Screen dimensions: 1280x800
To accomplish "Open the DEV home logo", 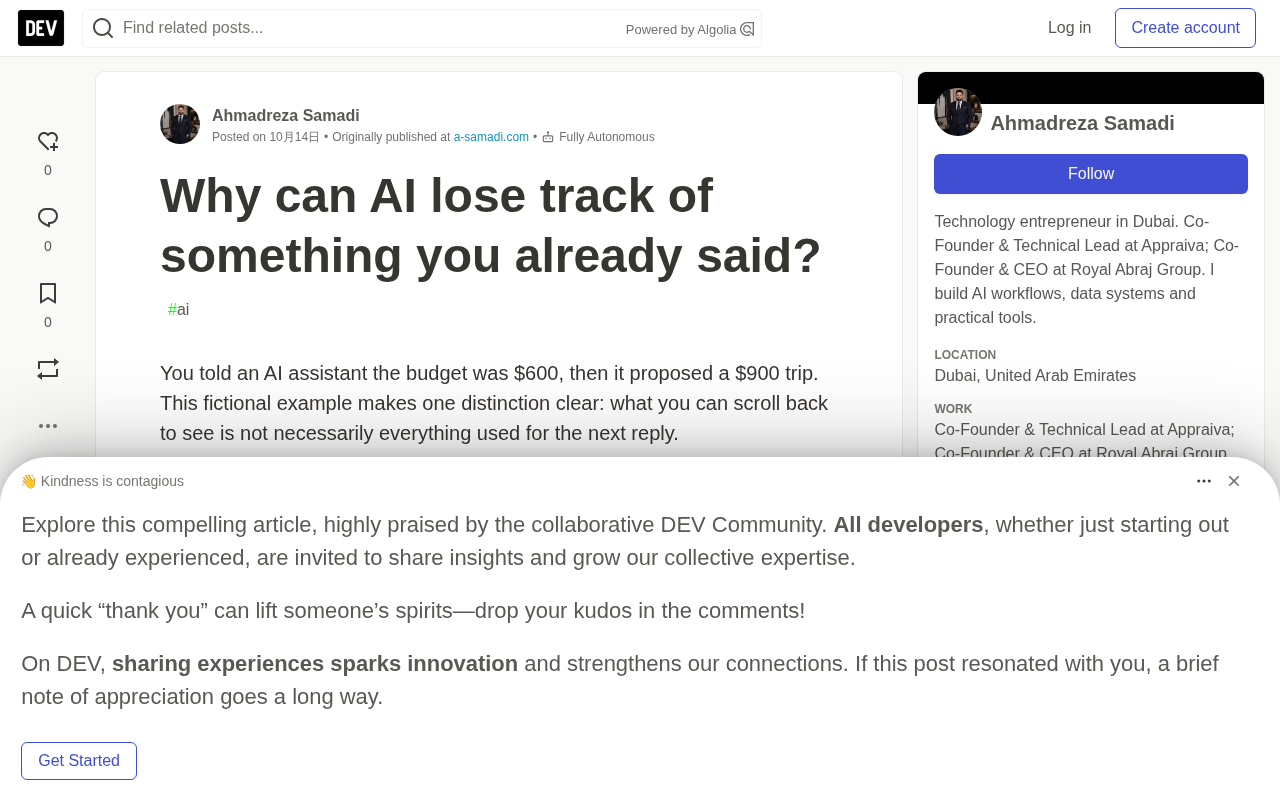I will point(41,28).
